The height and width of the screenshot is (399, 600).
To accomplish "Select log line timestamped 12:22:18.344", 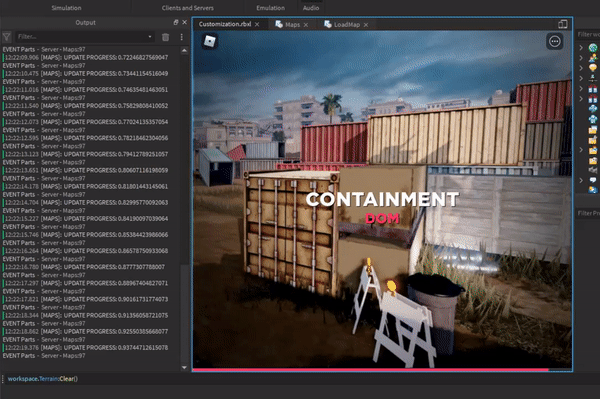I will click(86, 315).
